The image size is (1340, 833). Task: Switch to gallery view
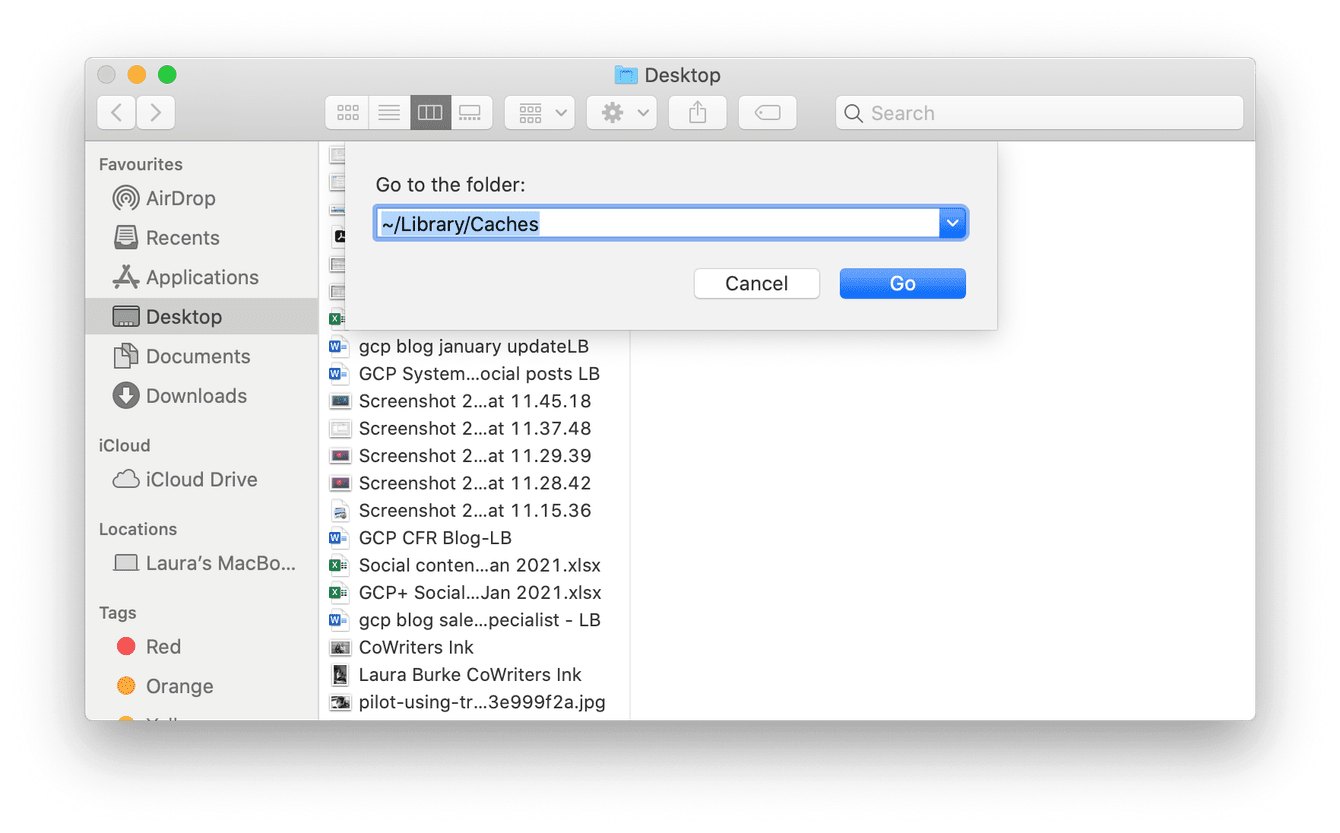pos(471,112)
